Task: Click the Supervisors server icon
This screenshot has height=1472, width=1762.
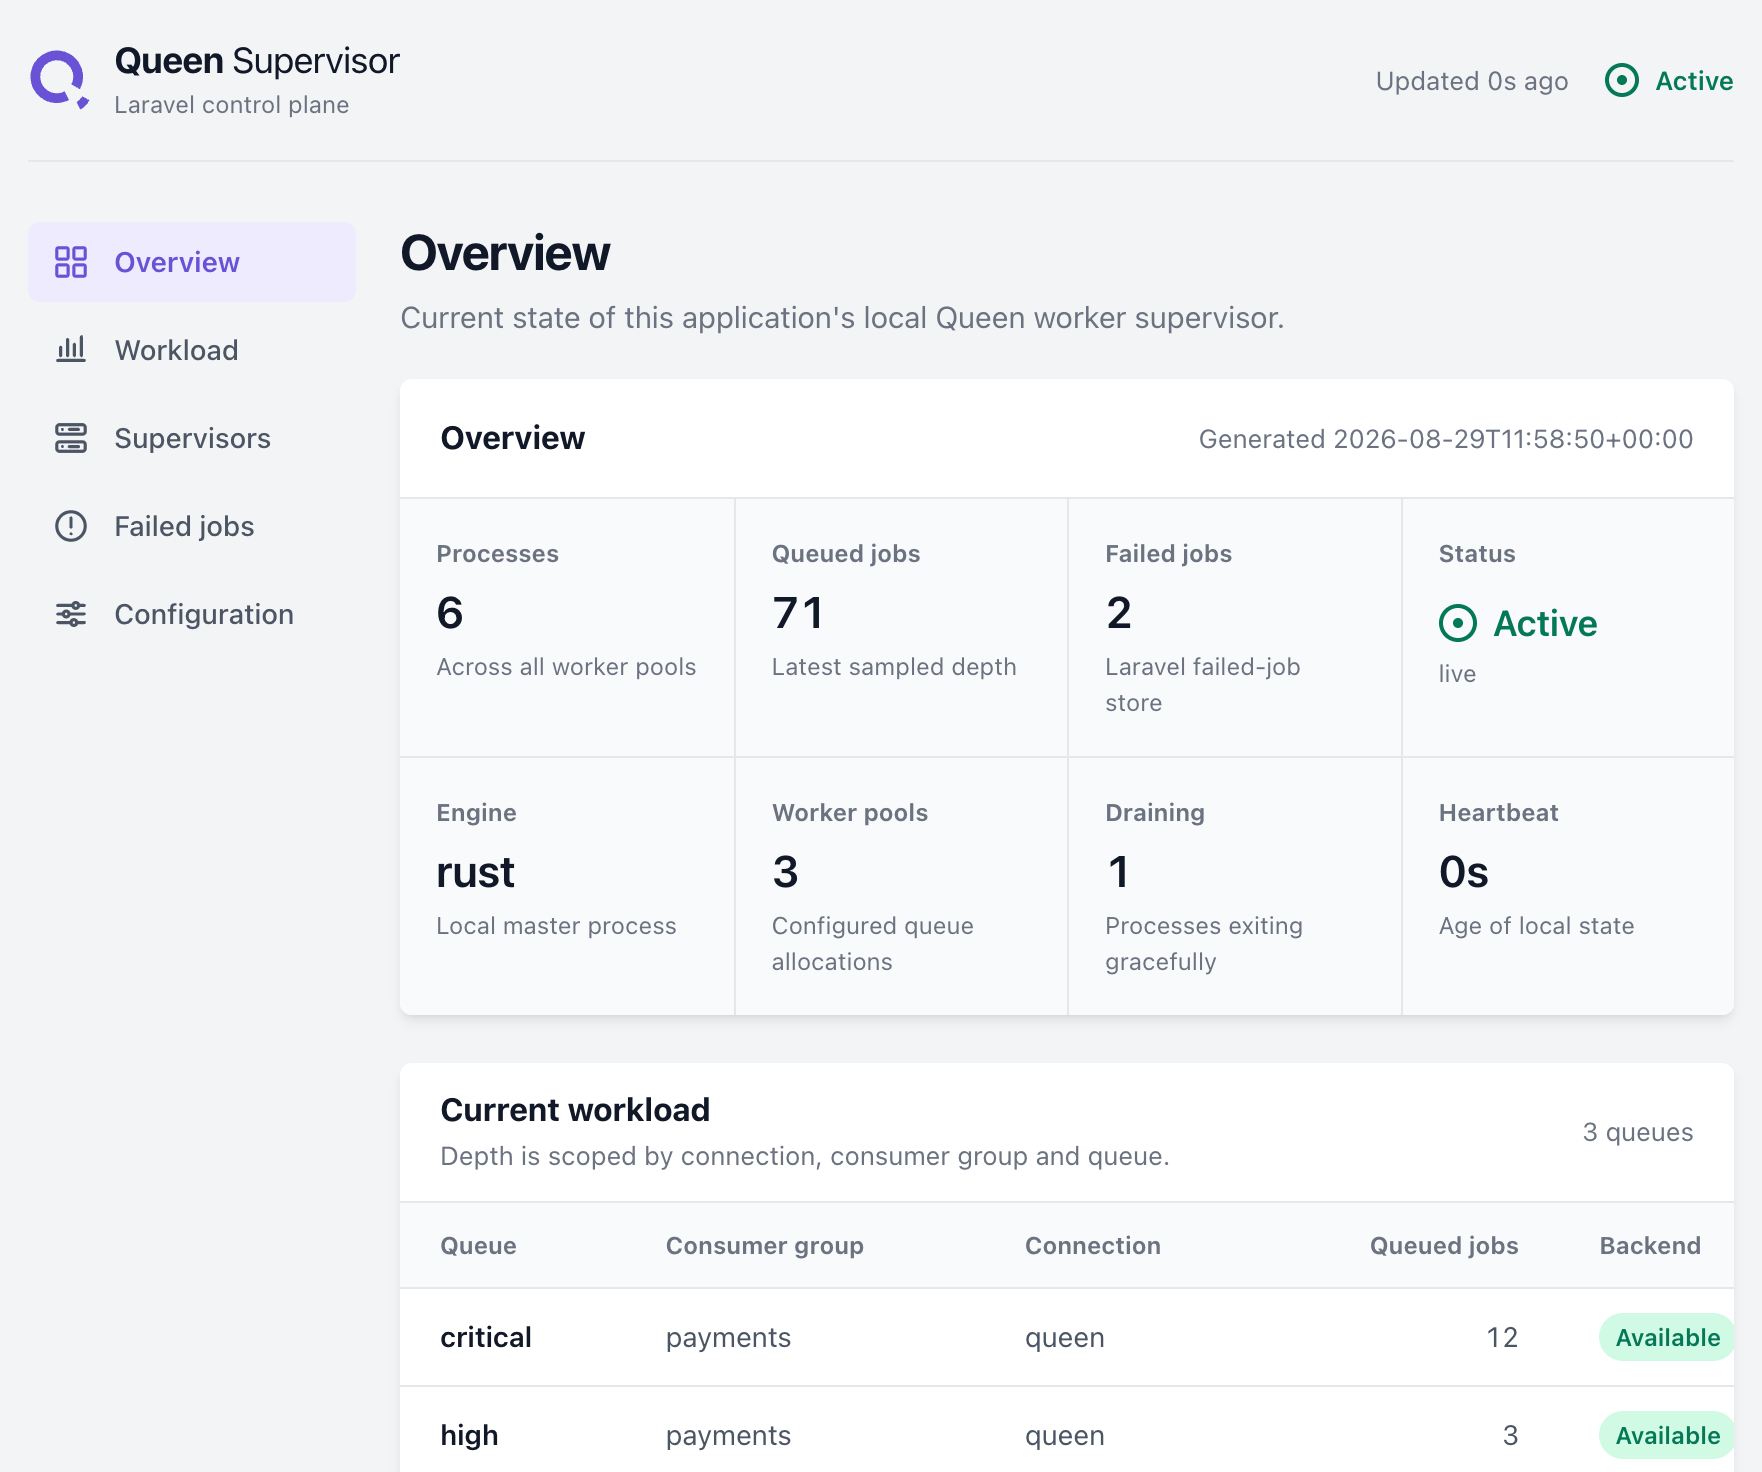Action: (71, 438)
